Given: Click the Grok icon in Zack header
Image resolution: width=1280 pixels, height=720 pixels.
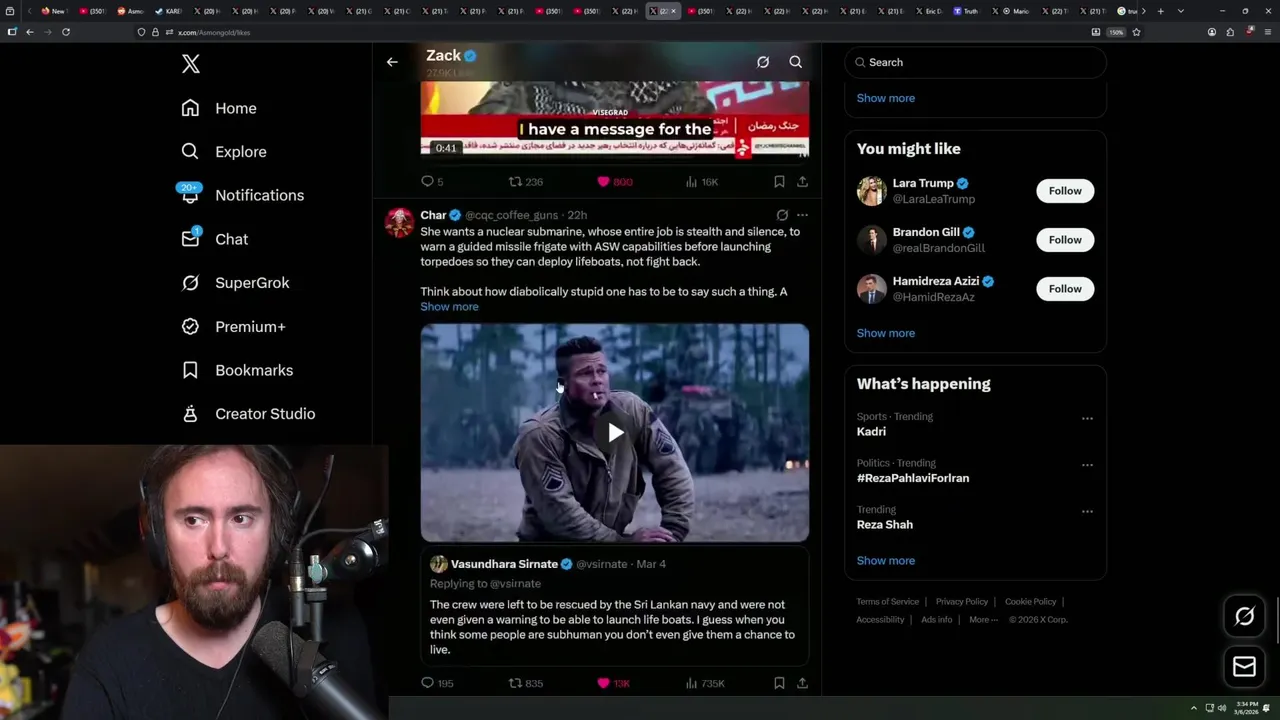Looking at the screenshot, I should pos(763,62).
